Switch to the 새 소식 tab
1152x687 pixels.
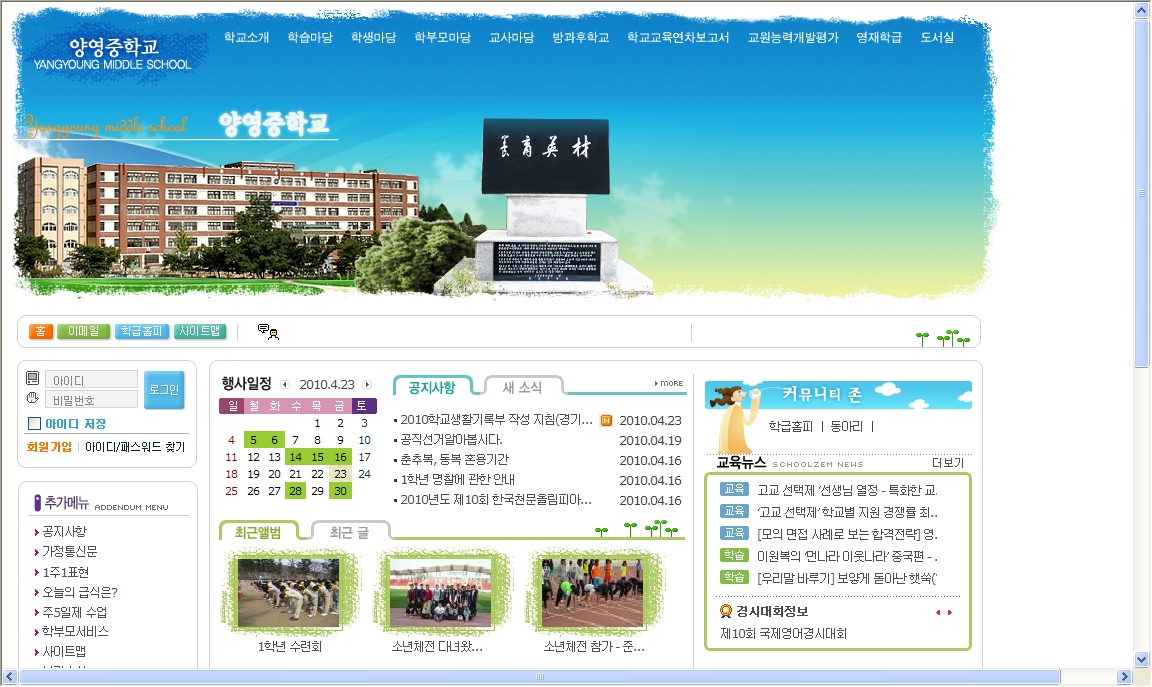(x=523, y=387)
